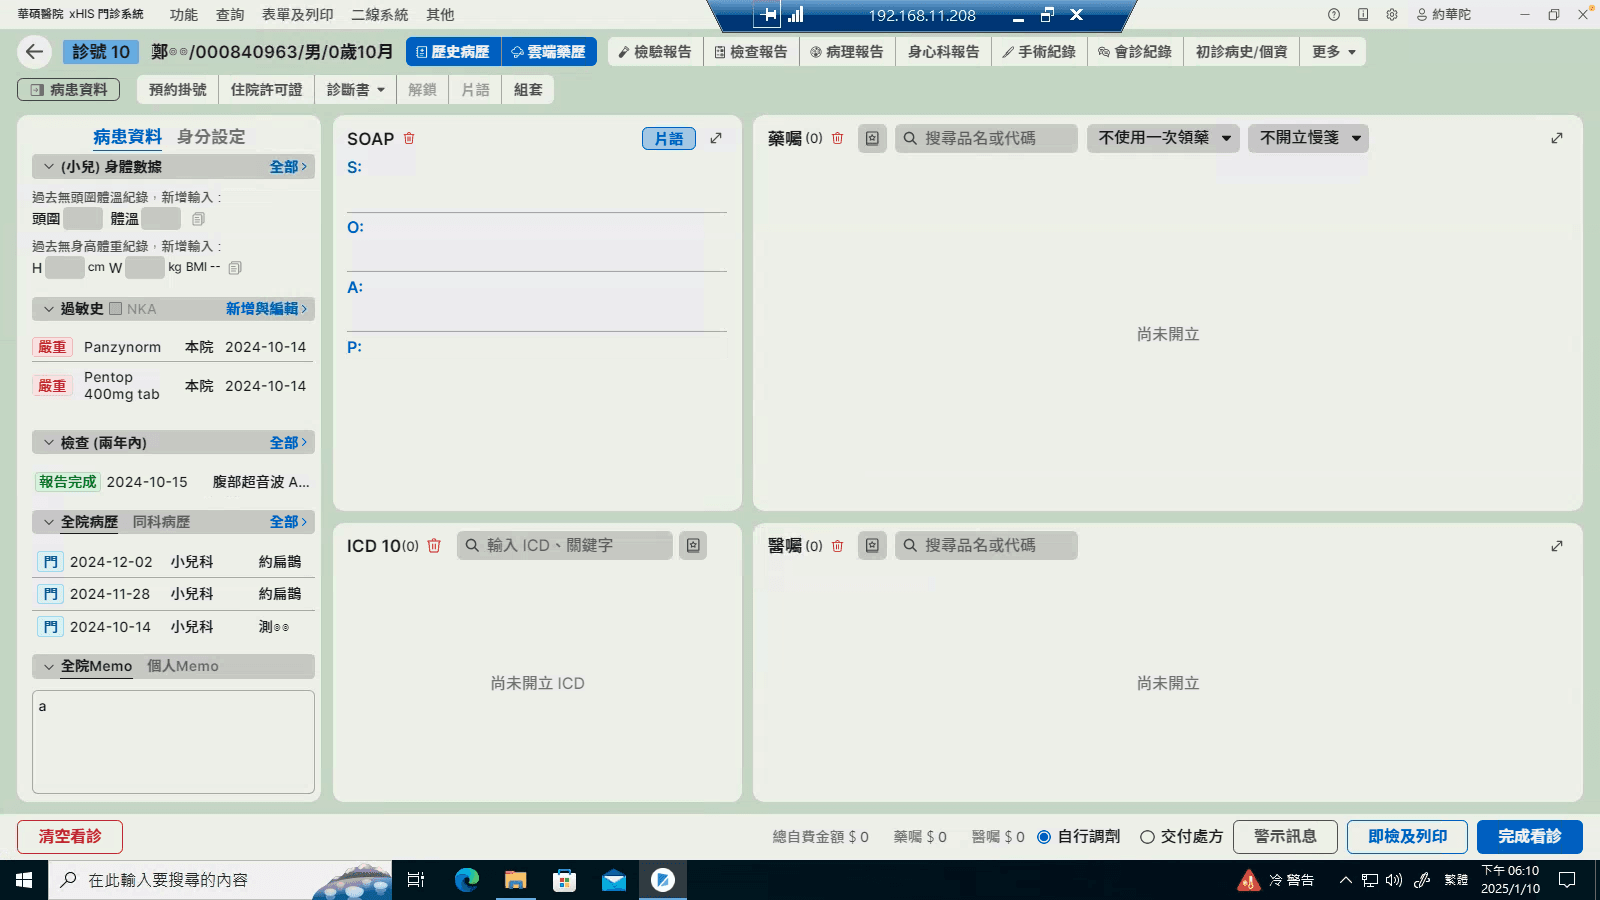
Task: Click the Memo text area
Action: 173,742
